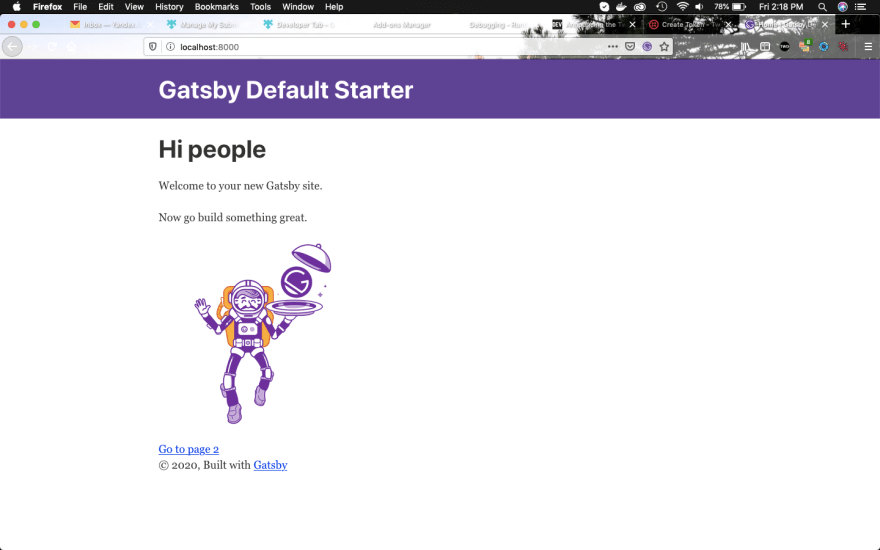Viewport: 880px width, 550px height.
Task: Click the Hi people heading
Action: [x=212, y=149]
